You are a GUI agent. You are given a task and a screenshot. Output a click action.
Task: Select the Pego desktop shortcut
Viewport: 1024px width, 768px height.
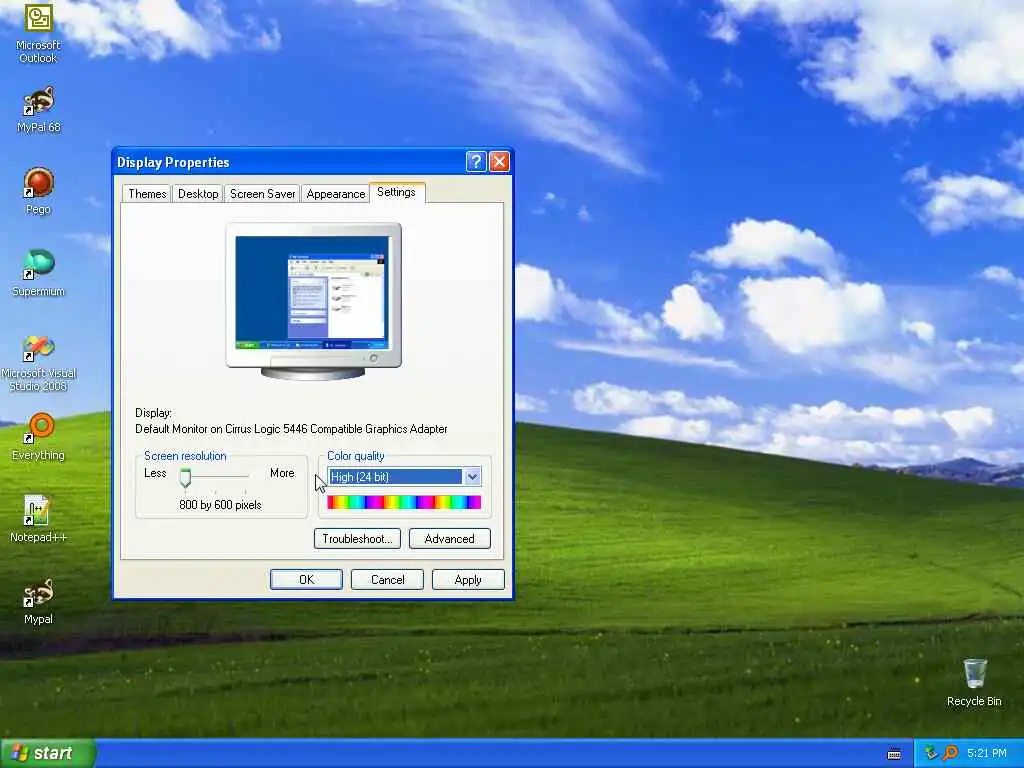pos(38,191)
